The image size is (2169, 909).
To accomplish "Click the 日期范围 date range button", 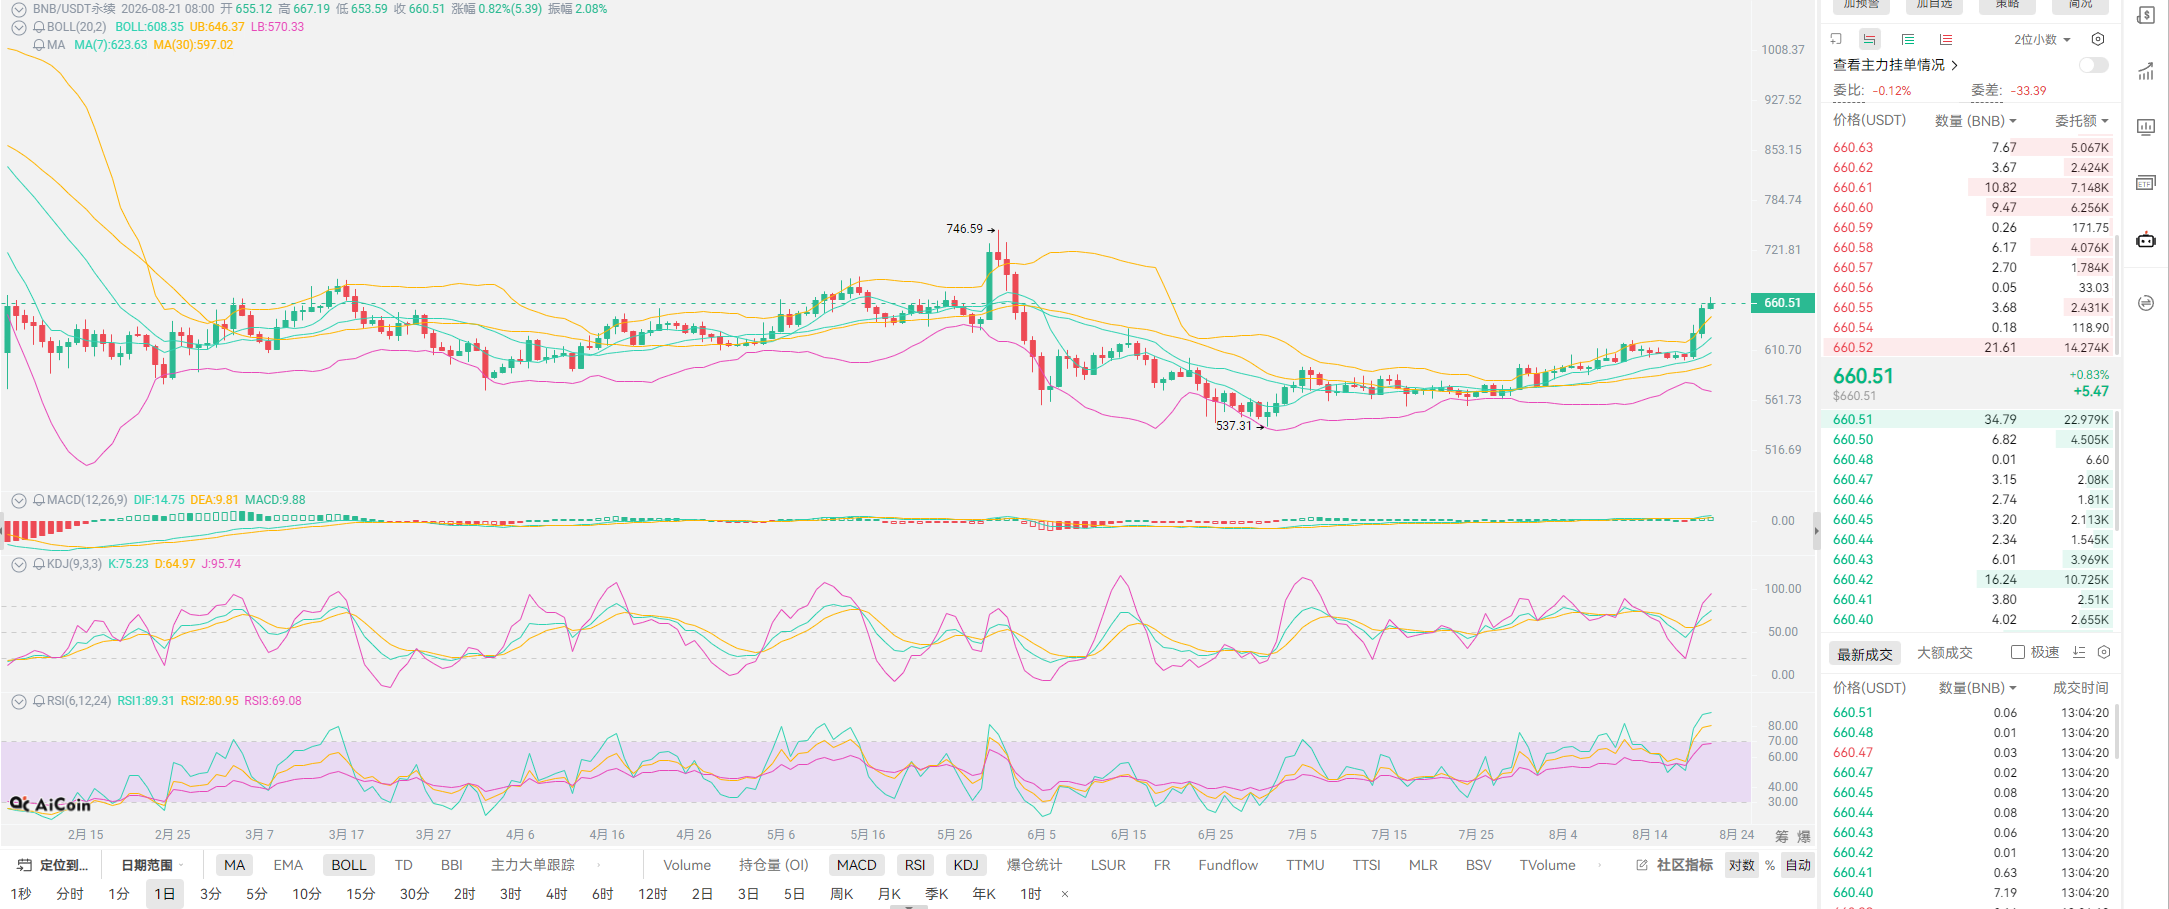I will pyautogui.click(x=147, y=865).
